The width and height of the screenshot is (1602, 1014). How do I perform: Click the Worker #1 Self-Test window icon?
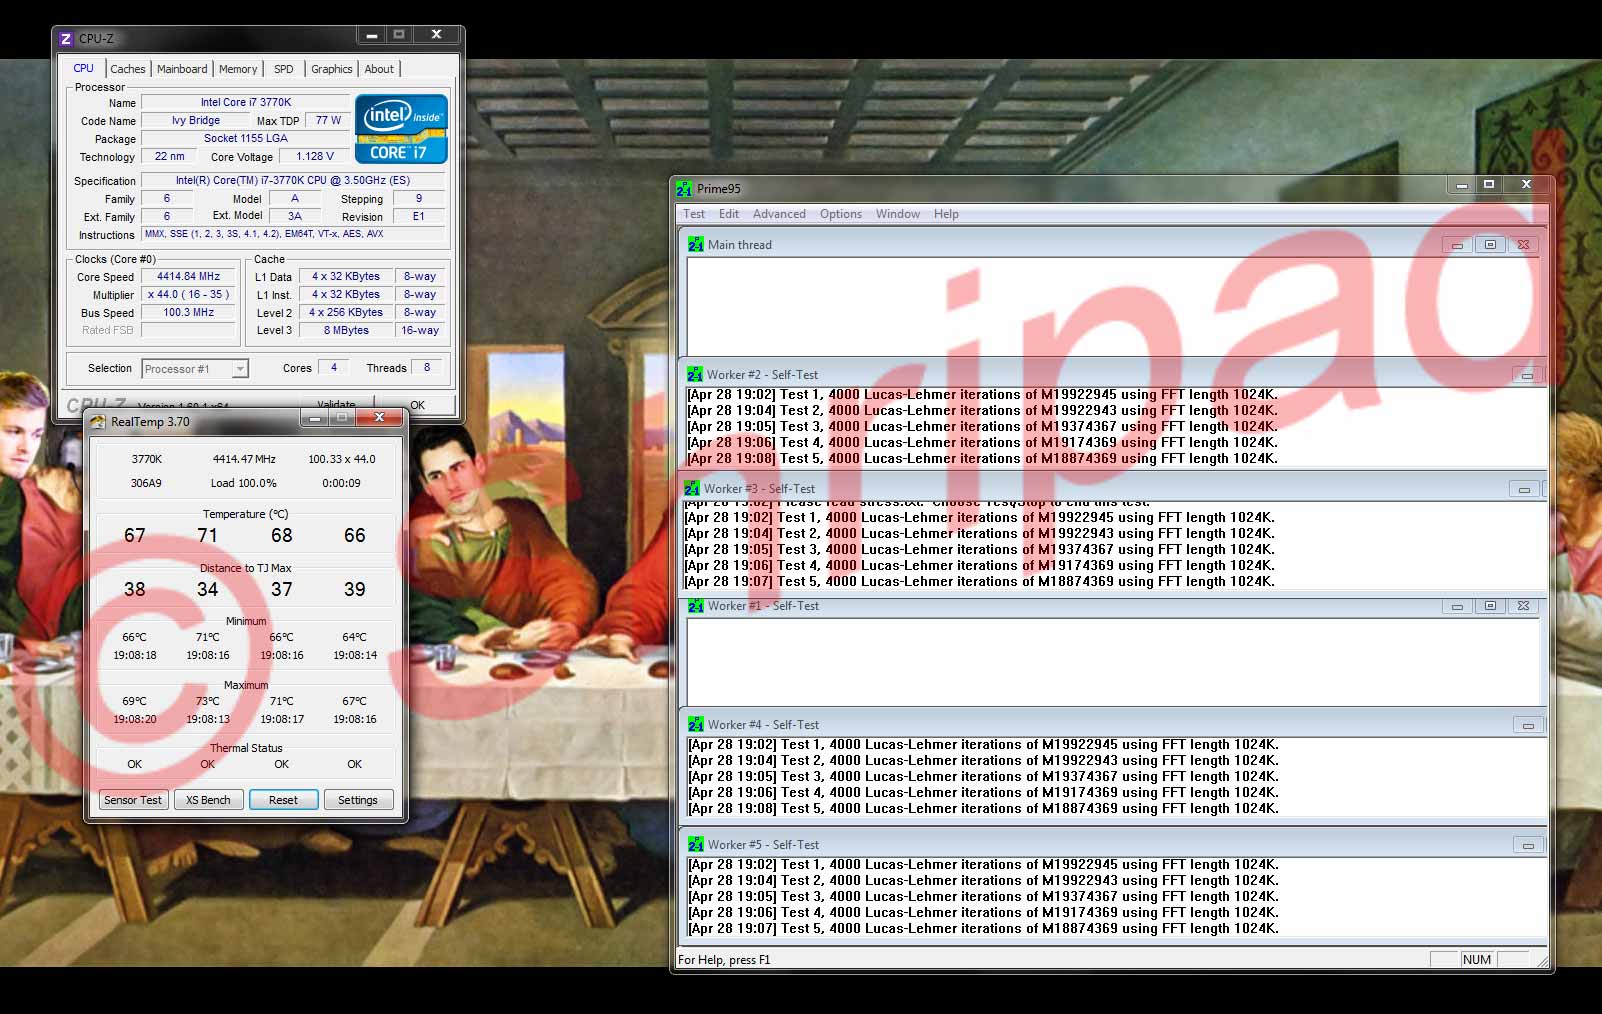[x=696, y=606]
